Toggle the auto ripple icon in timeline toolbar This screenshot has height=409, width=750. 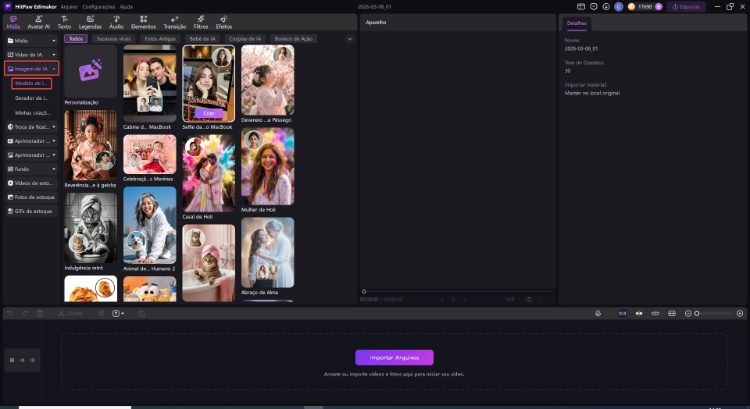coord(639,313)
